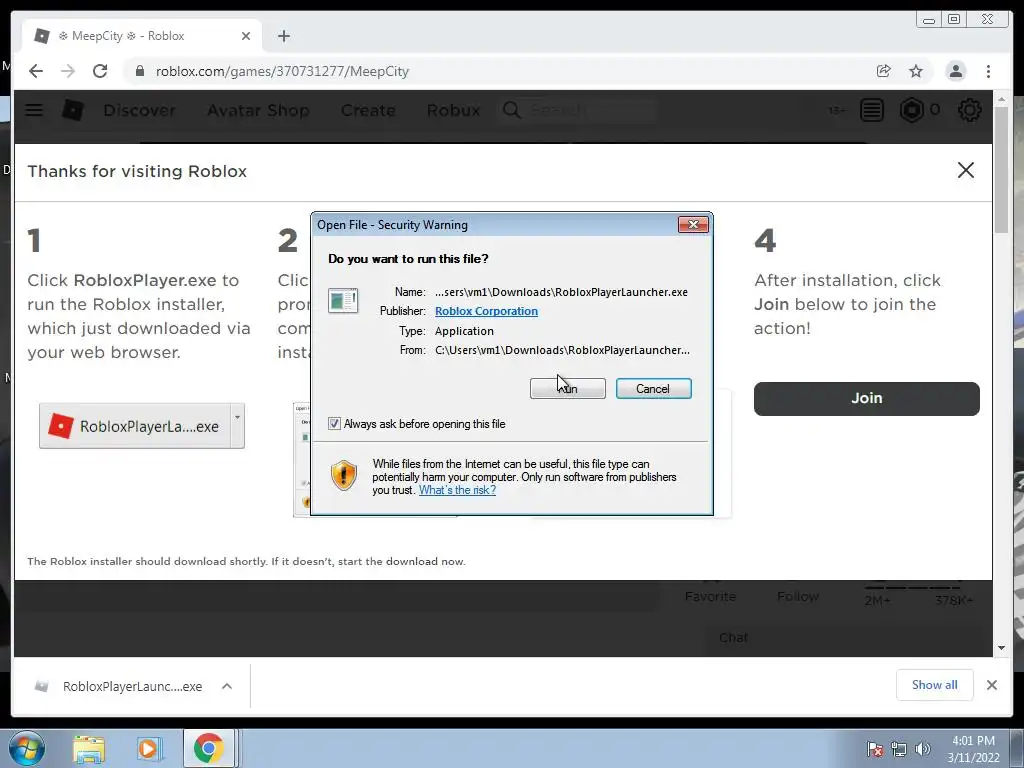Open the Roblox hamburger navigation menu
This screenshot has width=1024, height=768.
point(34,110)
